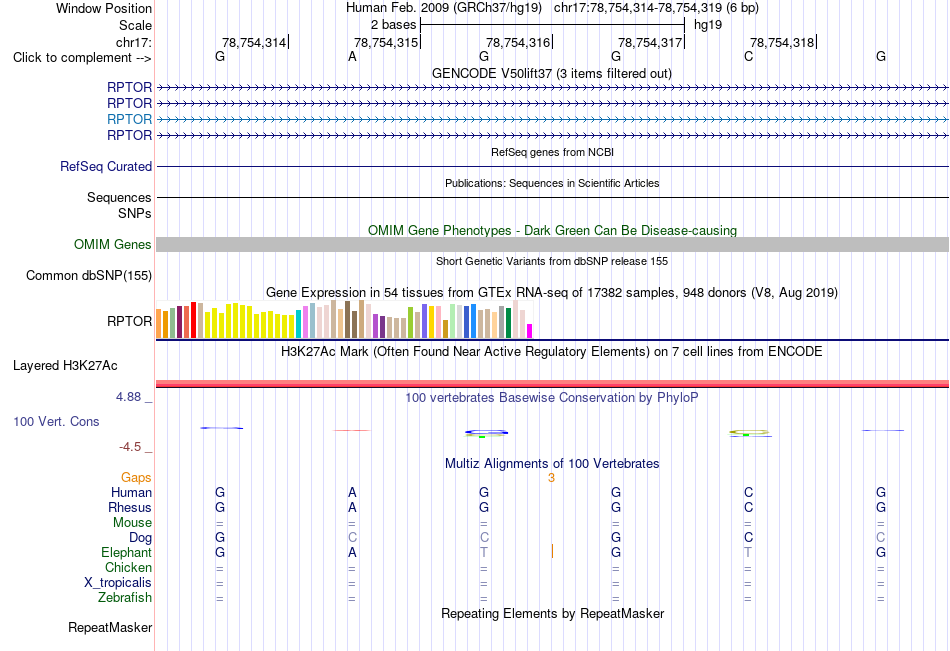This screenshot has width=950, height=651.
Task: Click the red PhyloP mark under base A
Action: 352,430
